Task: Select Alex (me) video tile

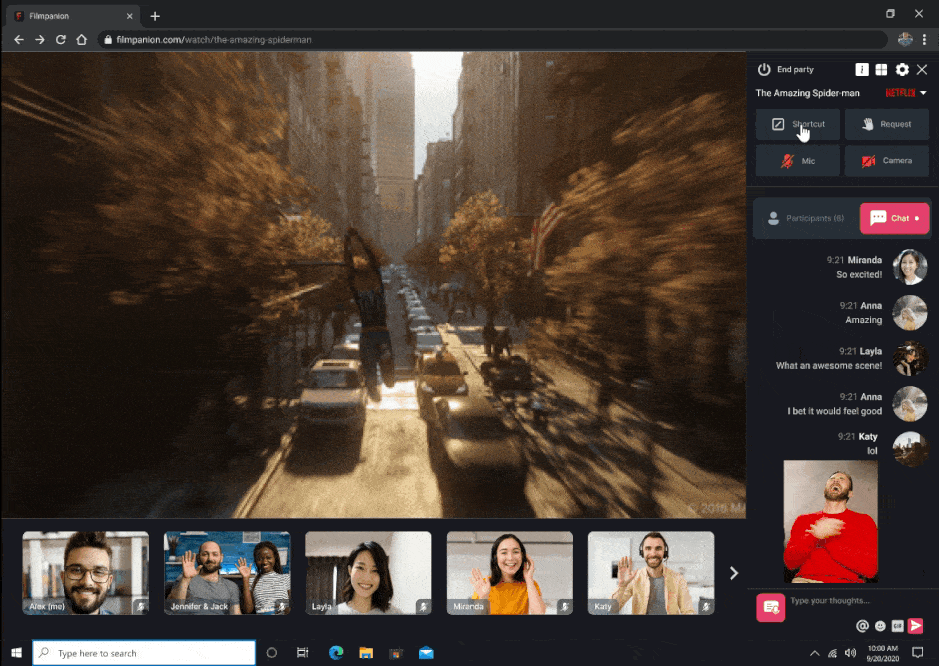Action: pos(86,573)
